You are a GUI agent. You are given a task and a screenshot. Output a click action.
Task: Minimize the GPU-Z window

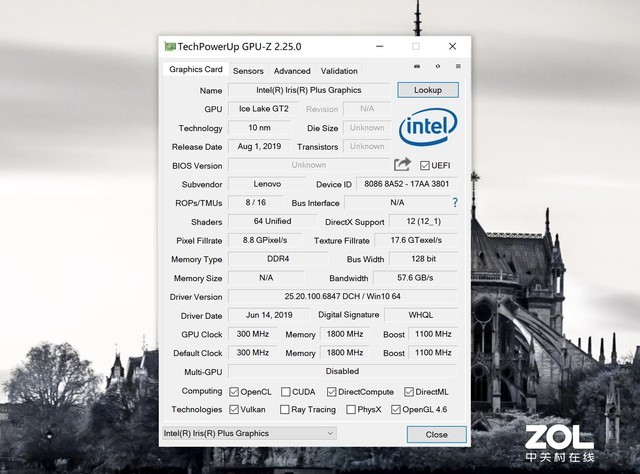[380, 47]
